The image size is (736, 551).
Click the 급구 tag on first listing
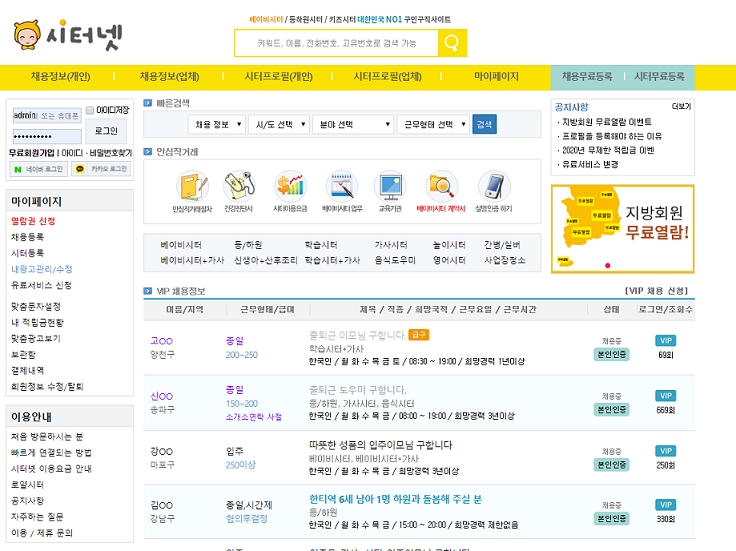click(419, 335)
